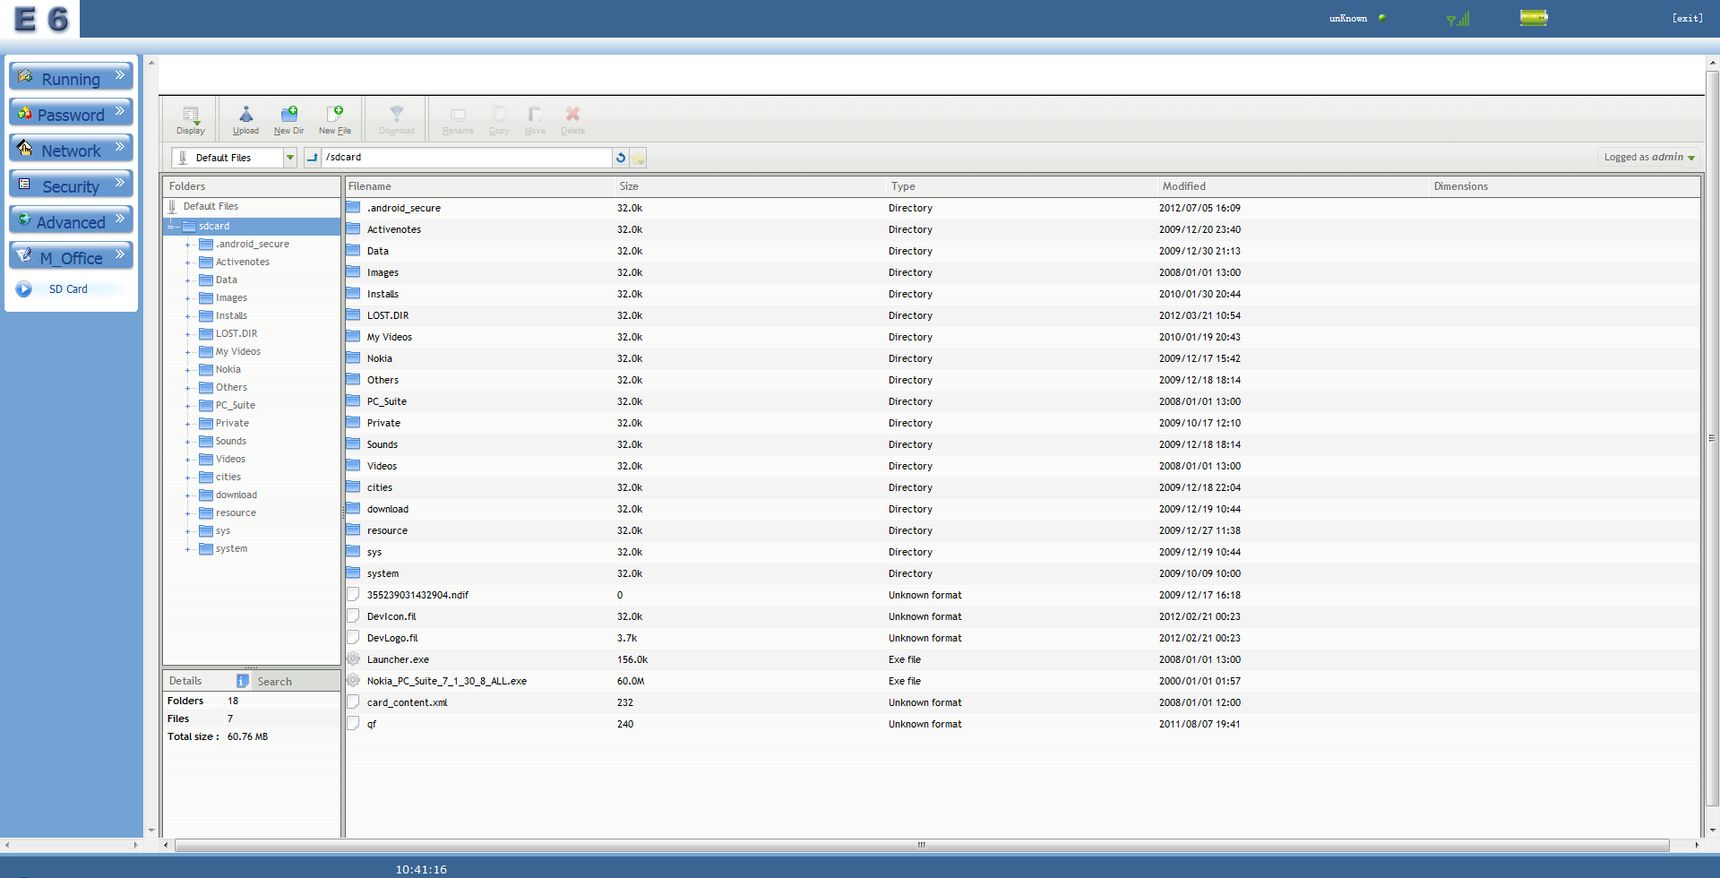Screen dimensions: 1720x878
Task: Collapse the sdcard tree node
Action: (172, 227)
